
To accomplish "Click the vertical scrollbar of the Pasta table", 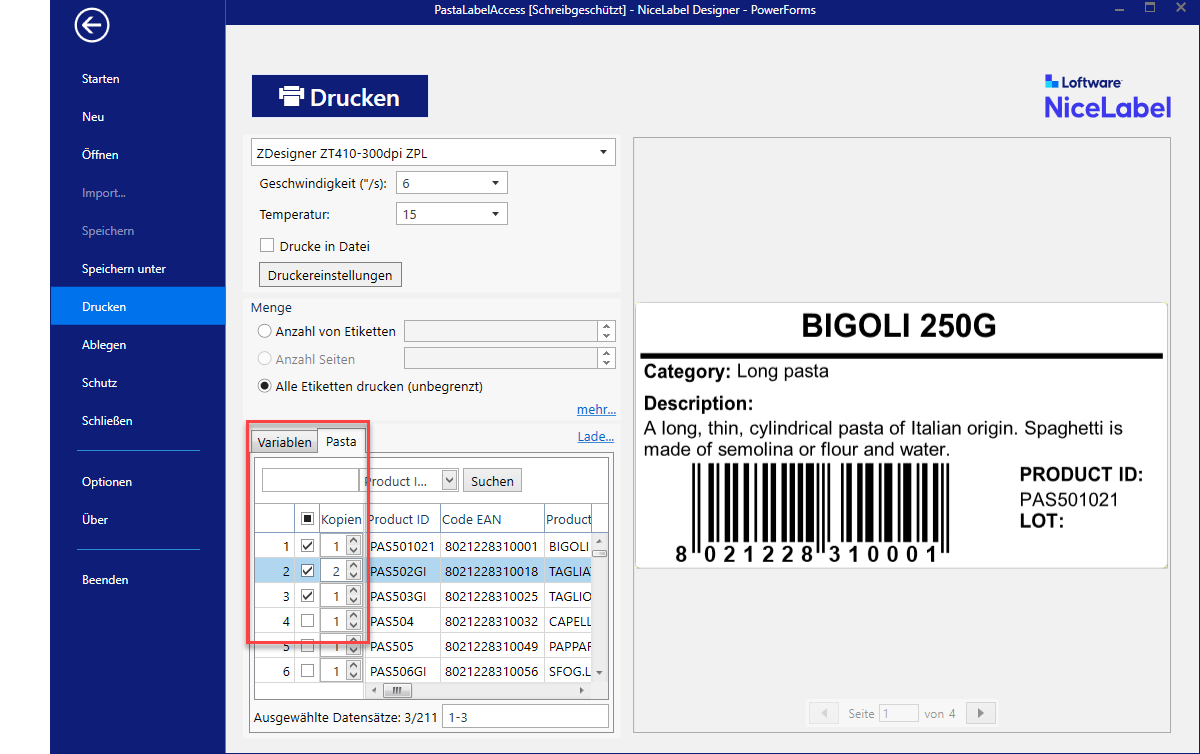I will coord(599,606).
